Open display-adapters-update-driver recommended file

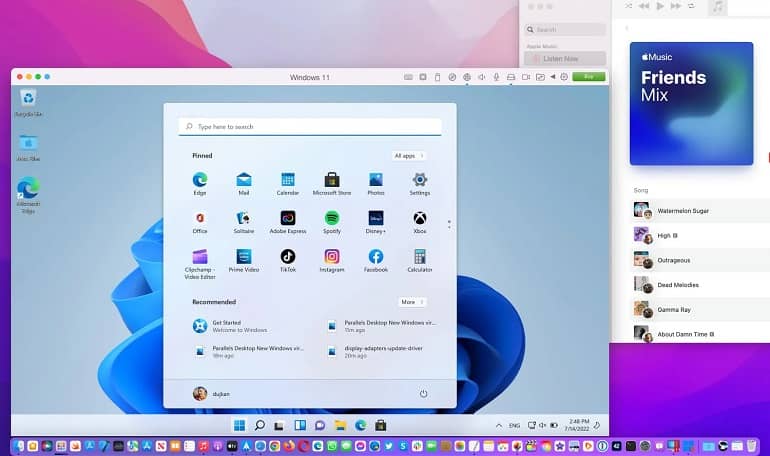click(375, 351)
